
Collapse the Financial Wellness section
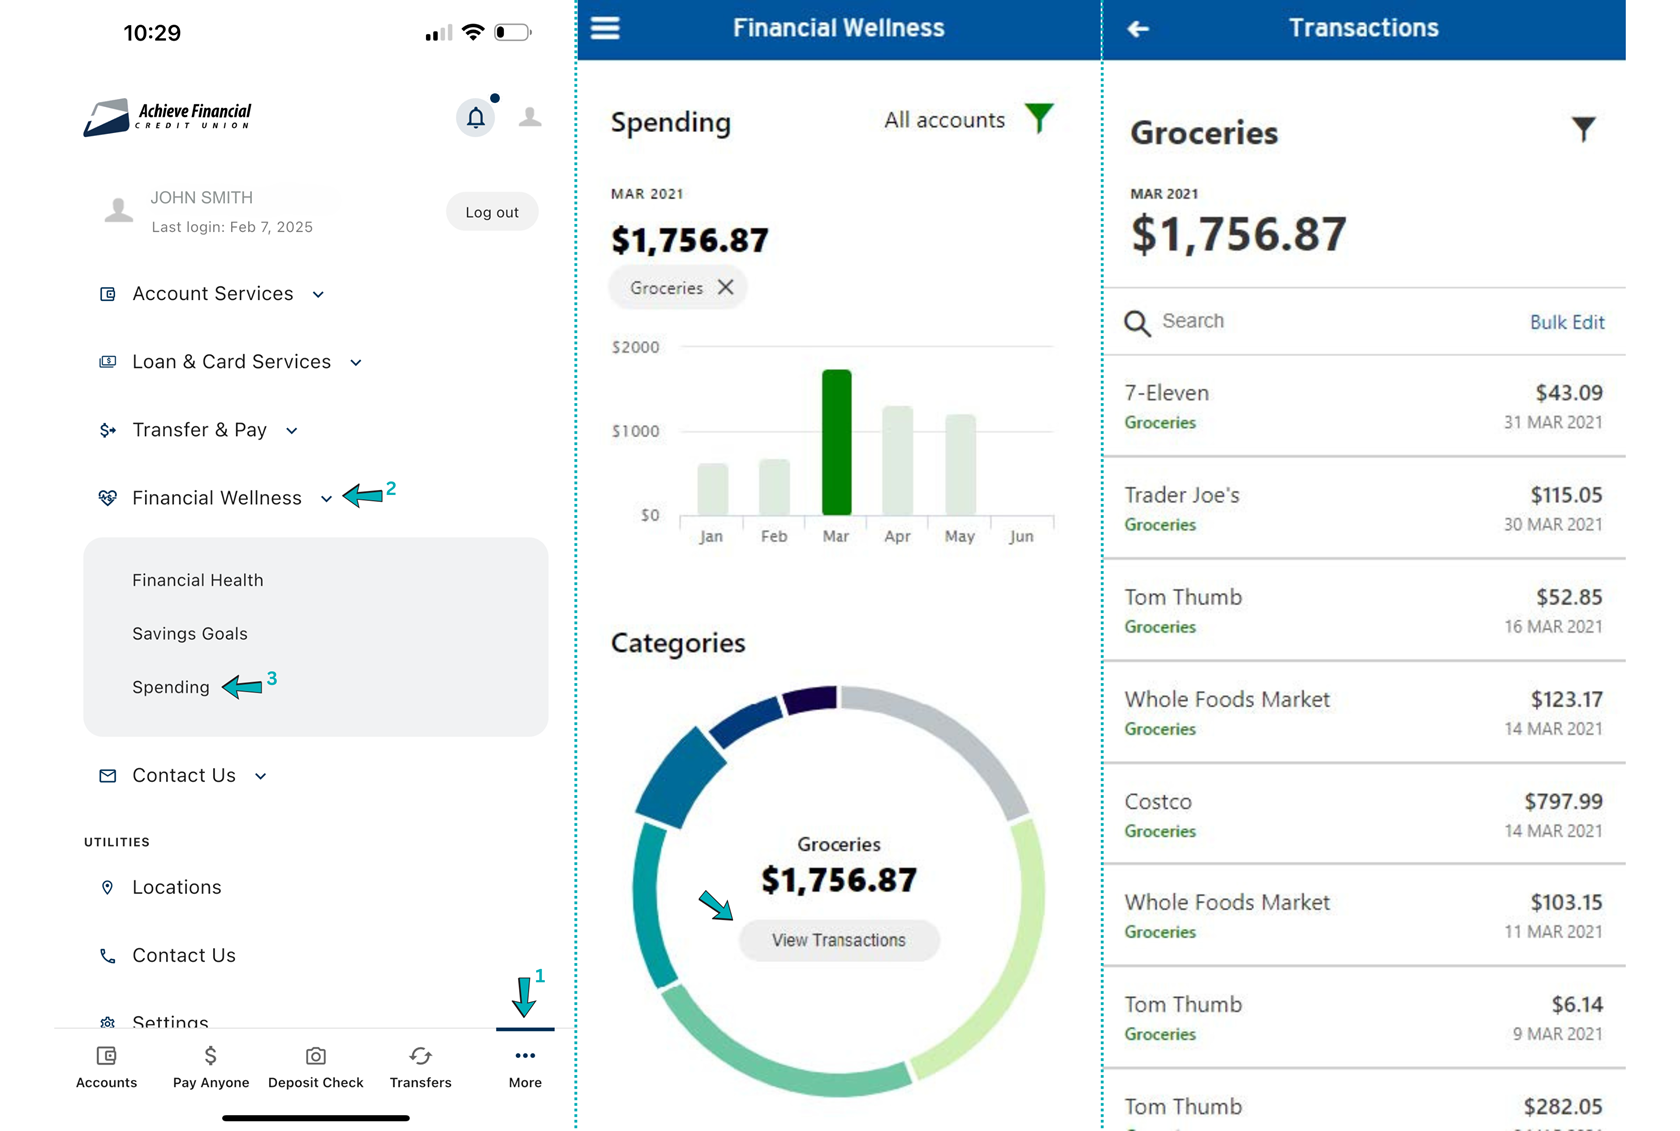pyautogui.click(x=326, y=499)
